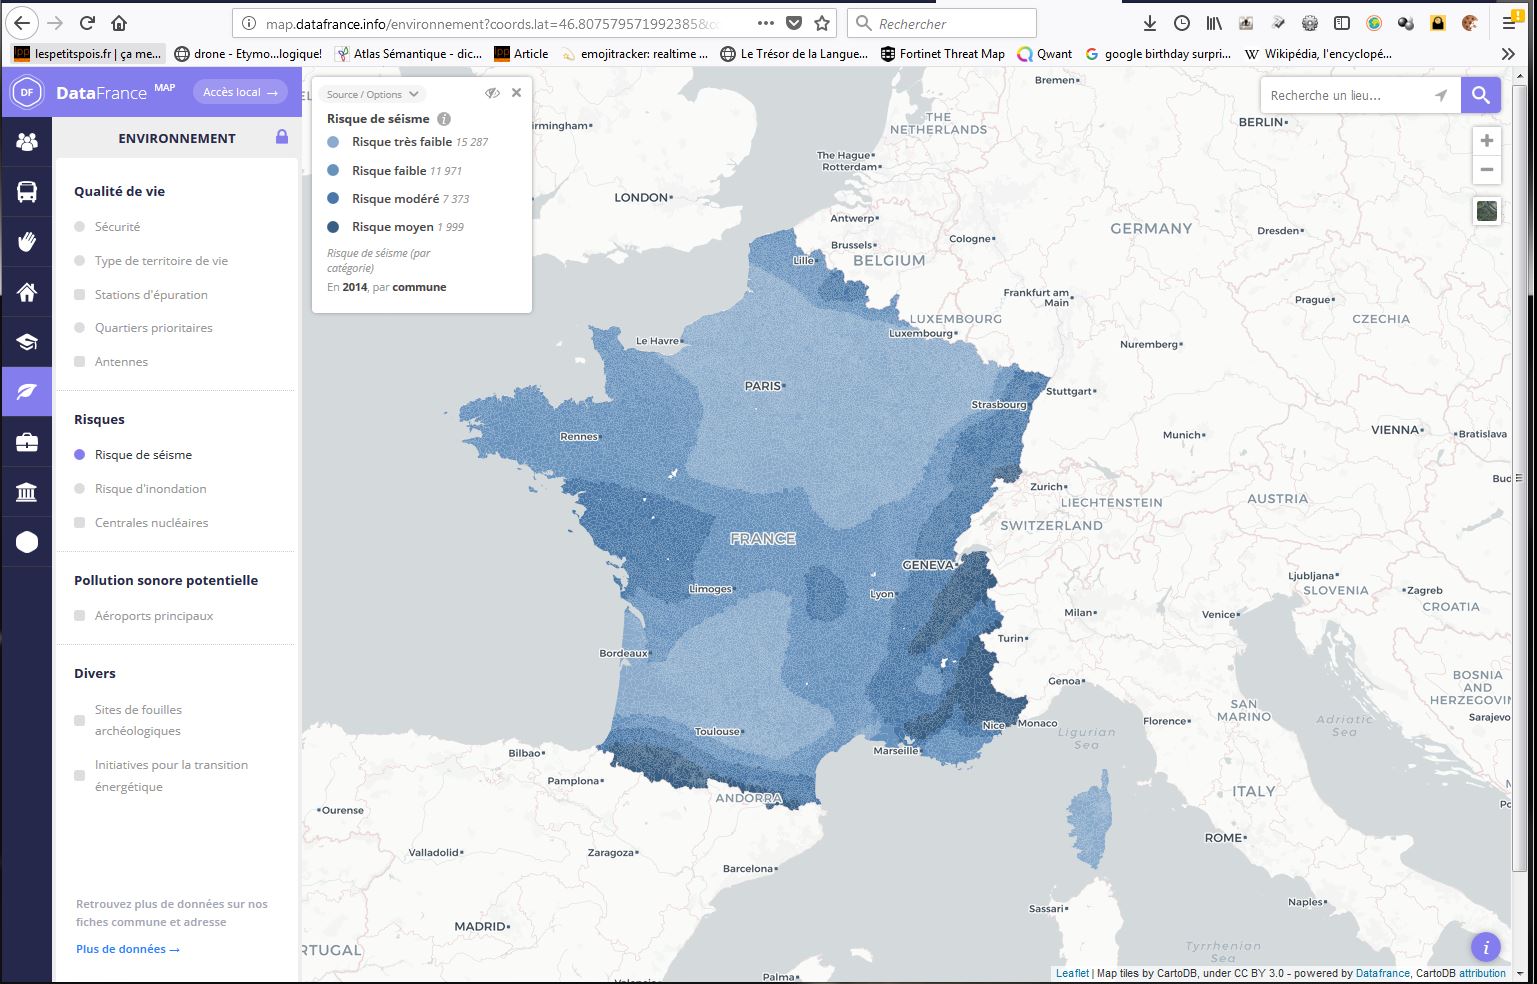
Task: Expand the Source / Options dropdown
Action: tap(373, 94)
